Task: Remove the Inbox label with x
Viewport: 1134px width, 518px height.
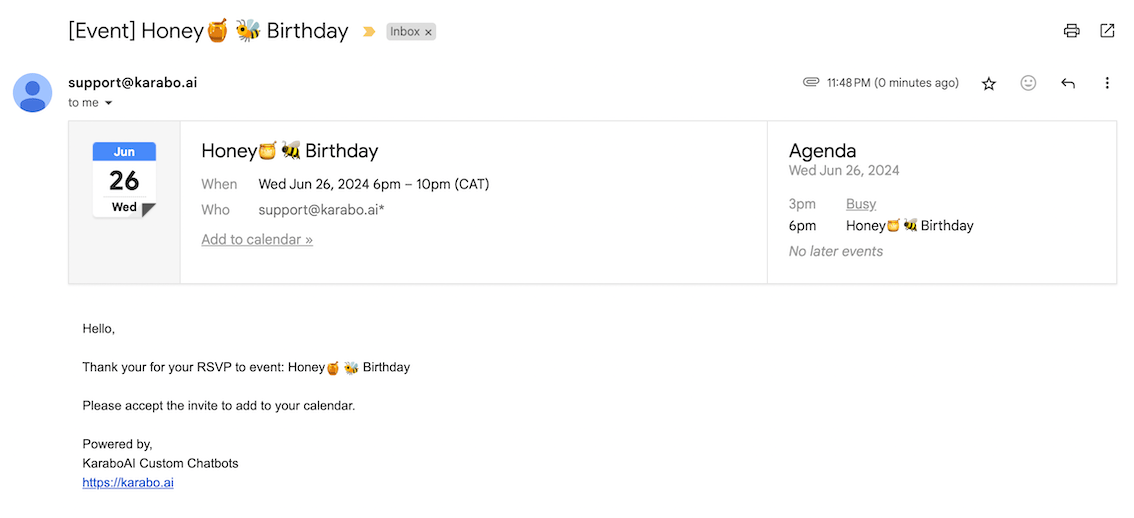Action: (x=429, y=32)
